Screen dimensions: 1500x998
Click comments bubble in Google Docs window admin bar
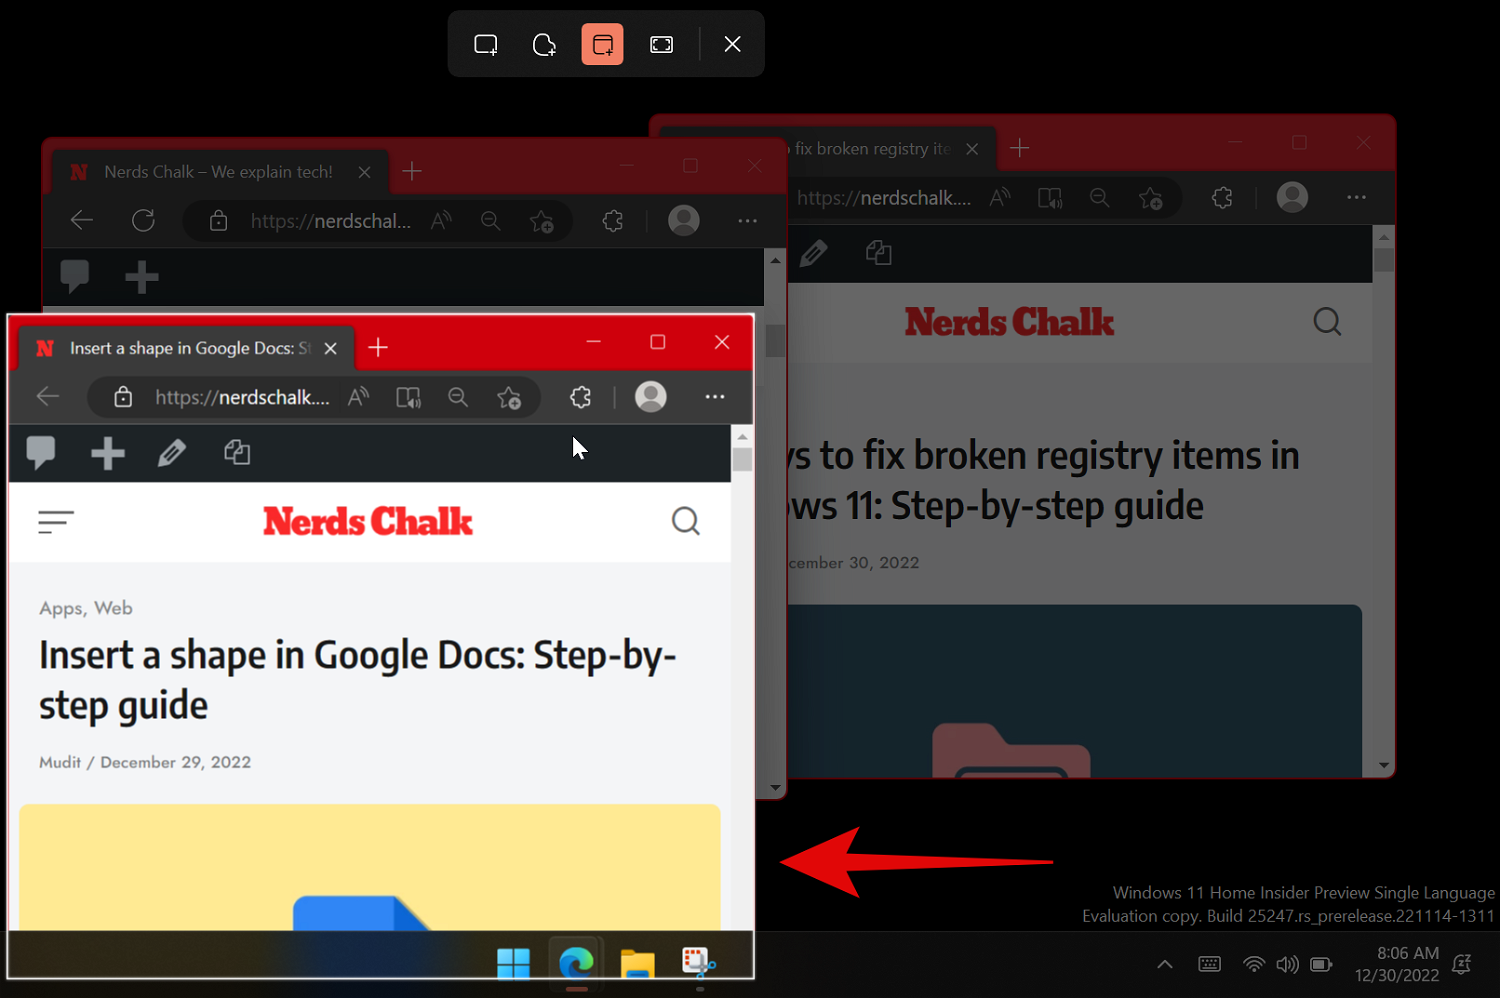[x=41, y=453]
